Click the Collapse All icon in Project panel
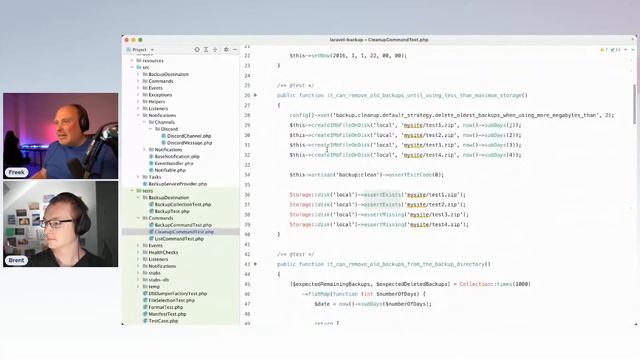 point(215,49)
